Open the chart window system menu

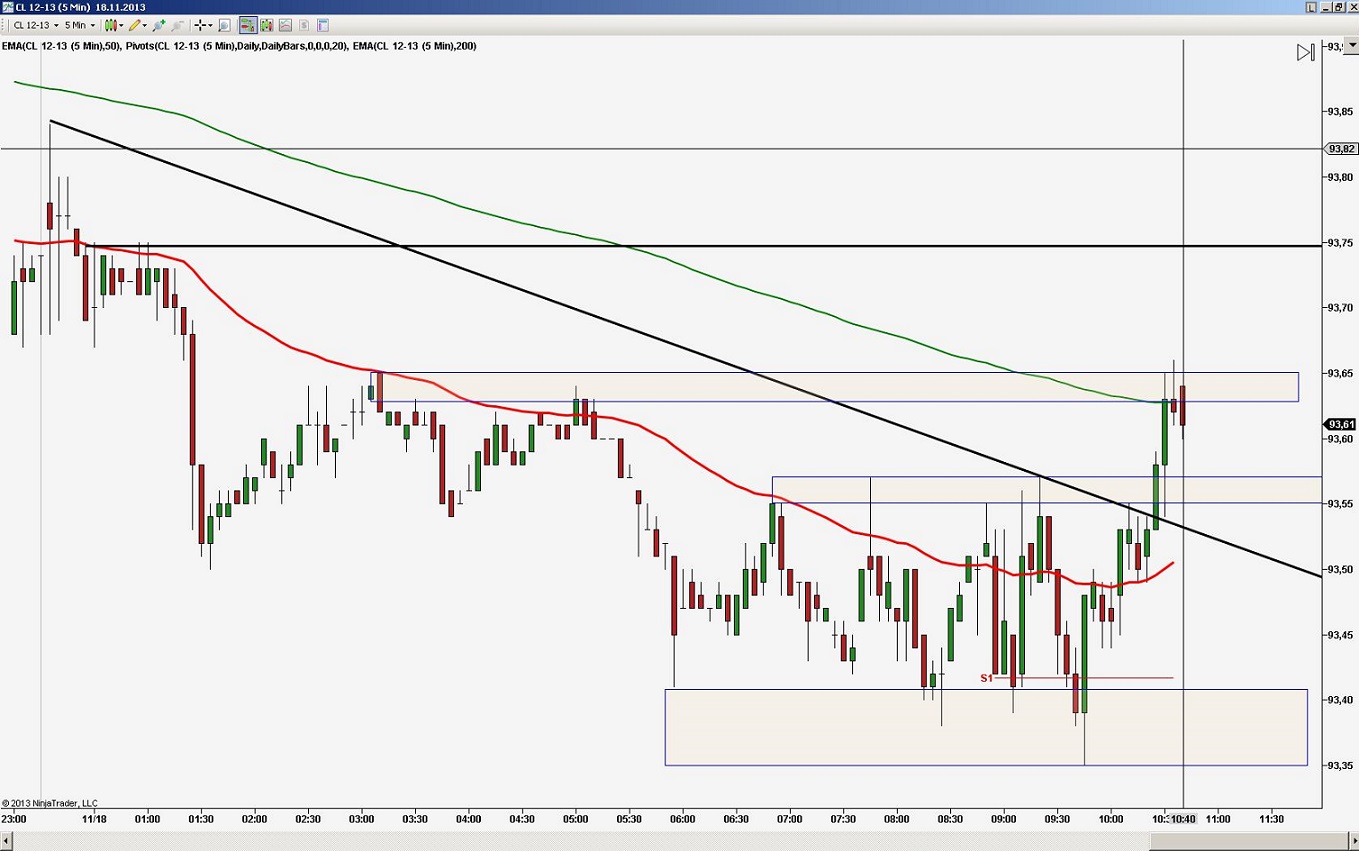6,6
